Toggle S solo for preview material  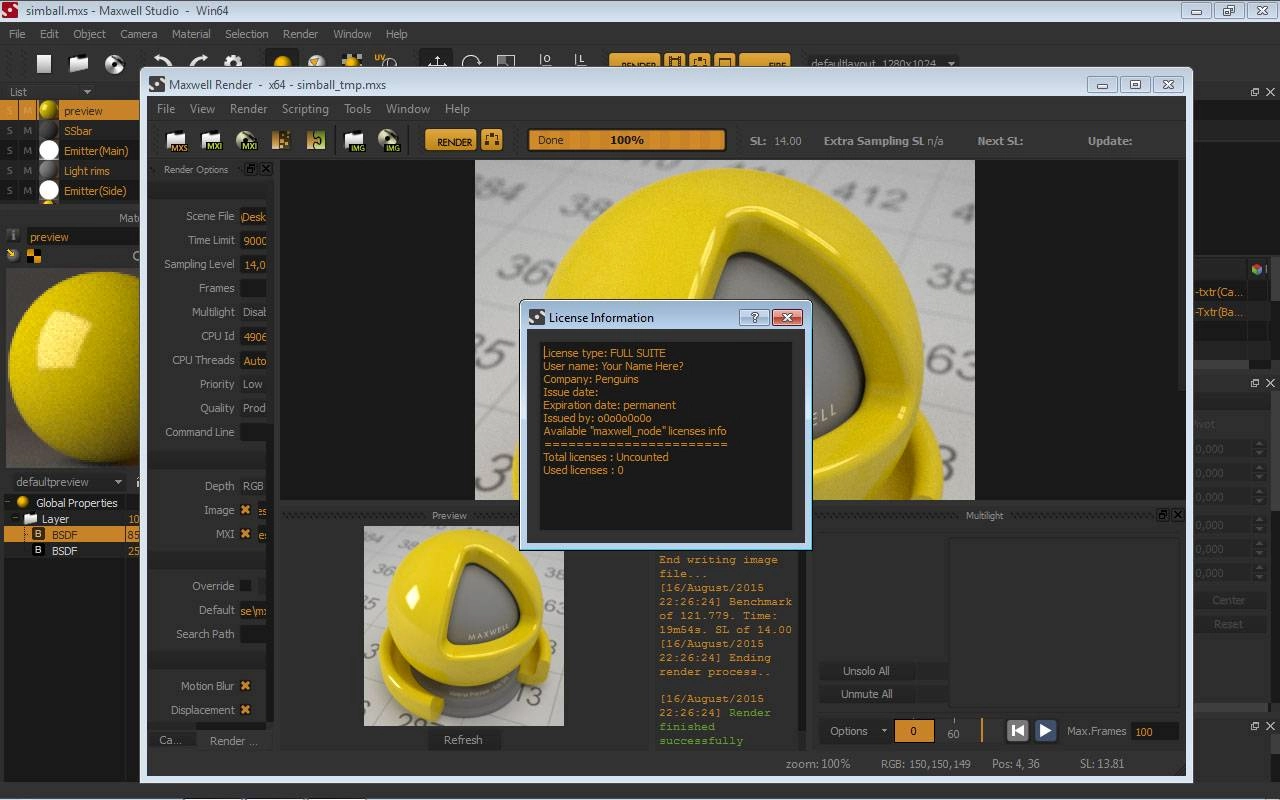(10, 110)
